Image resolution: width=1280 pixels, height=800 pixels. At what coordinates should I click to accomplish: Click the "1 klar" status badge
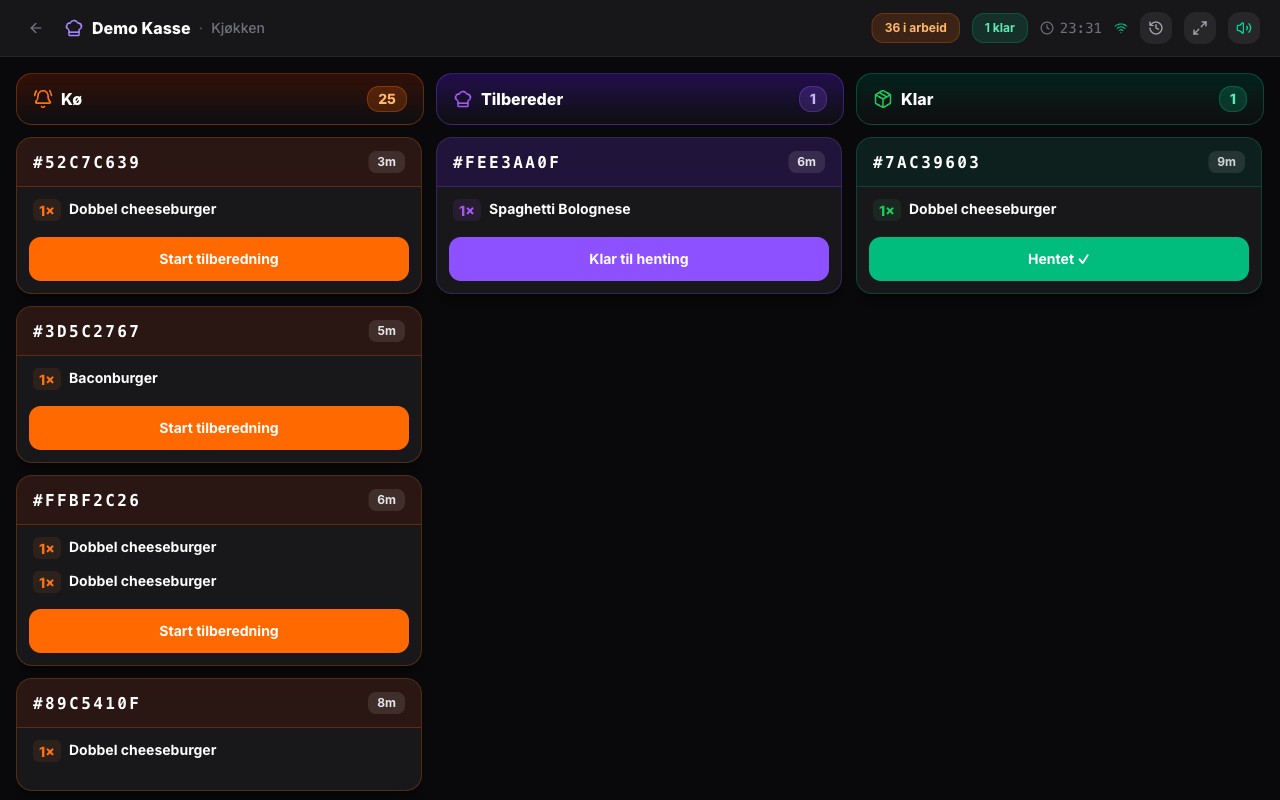click(1000, 28)
